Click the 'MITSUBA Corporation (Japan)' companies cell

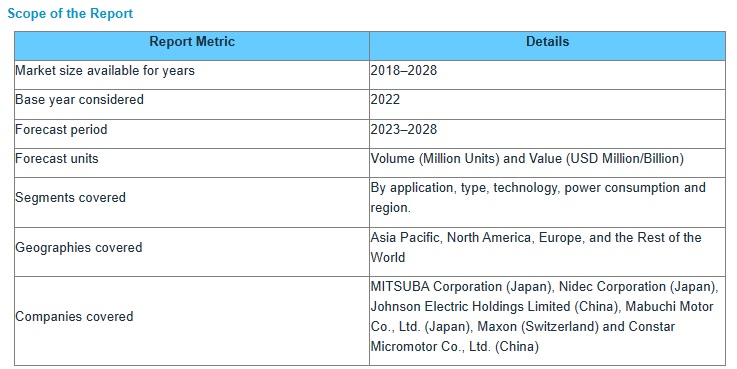point(547,321)
